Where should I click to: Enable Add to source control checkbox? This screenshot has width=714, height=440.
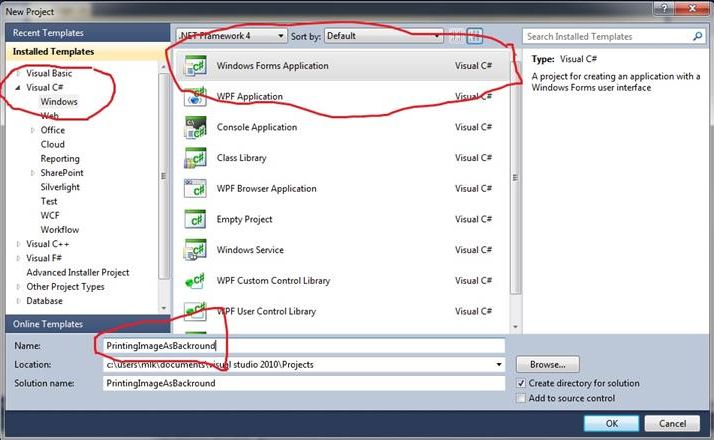(521, 399)
